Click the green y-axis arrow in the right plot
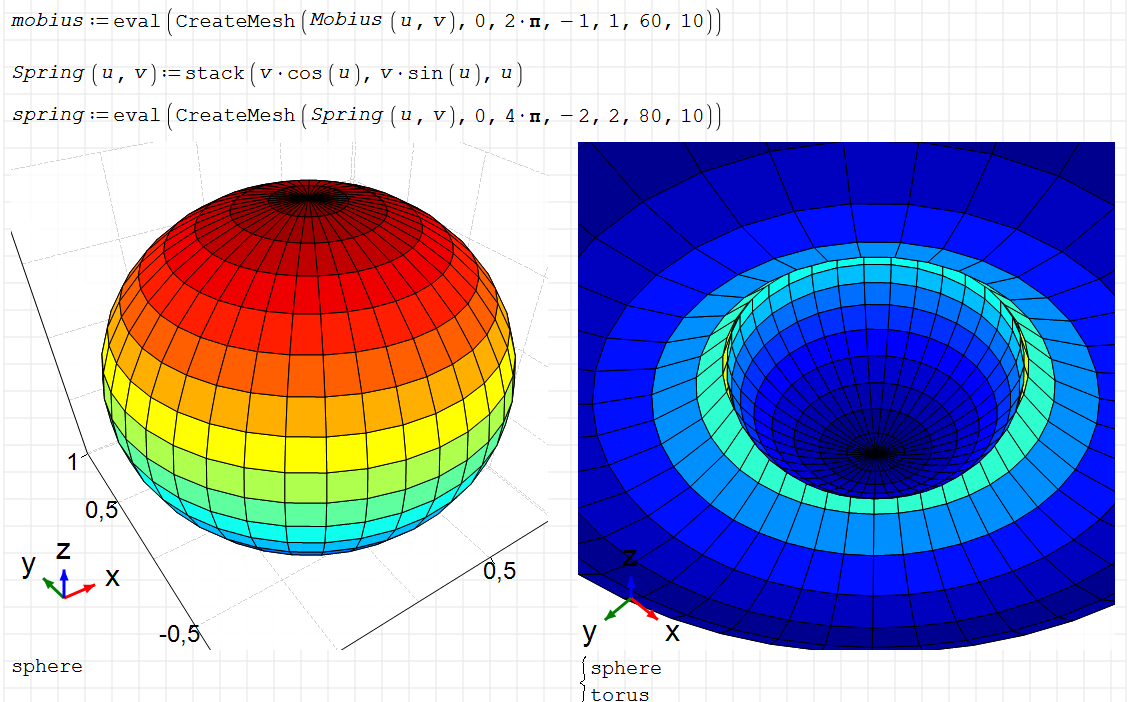 615,609
